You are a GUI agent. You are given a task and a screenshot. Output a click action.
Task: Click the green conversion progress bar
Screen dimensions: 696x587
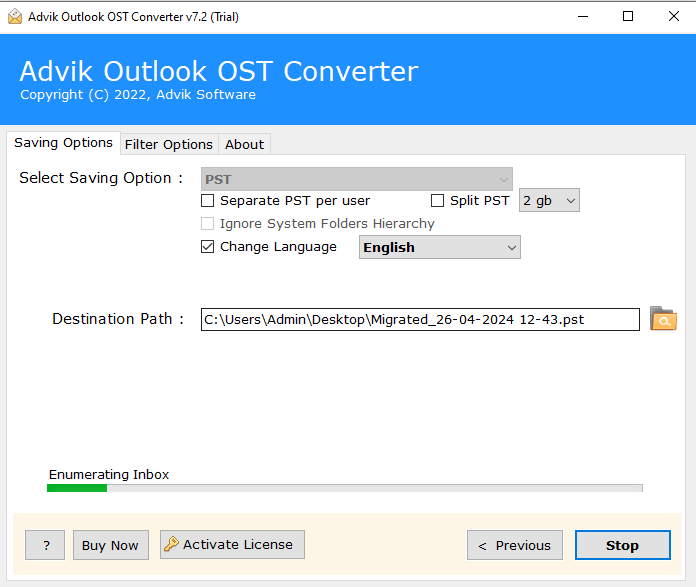pos(344,488)
